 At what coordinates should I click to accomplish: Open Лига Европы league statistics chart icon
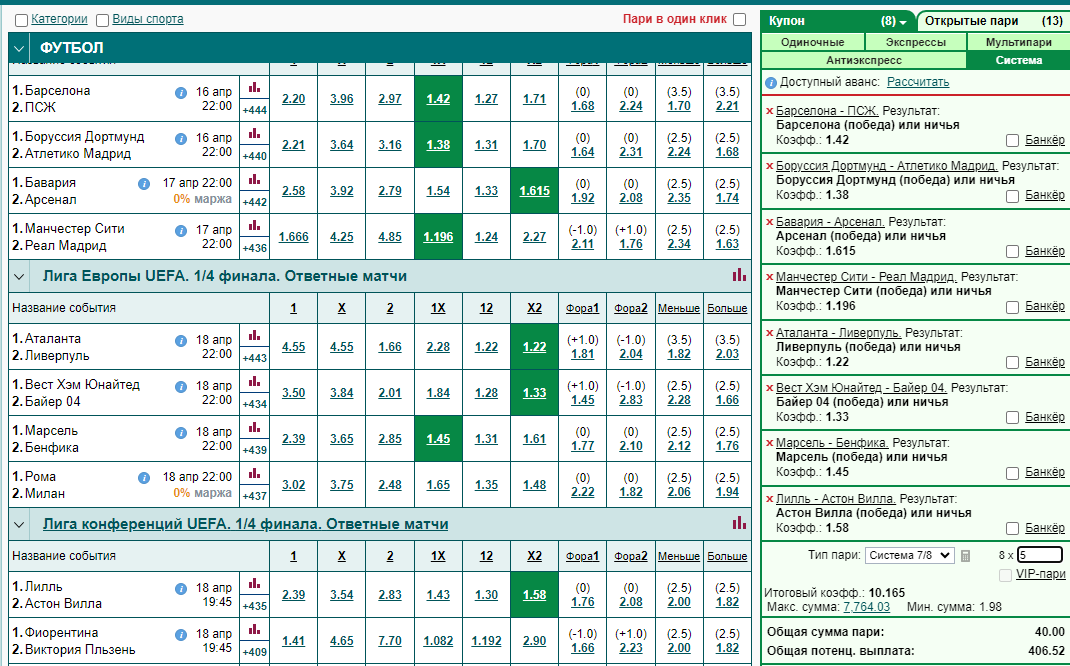click(x=739, y=275)
